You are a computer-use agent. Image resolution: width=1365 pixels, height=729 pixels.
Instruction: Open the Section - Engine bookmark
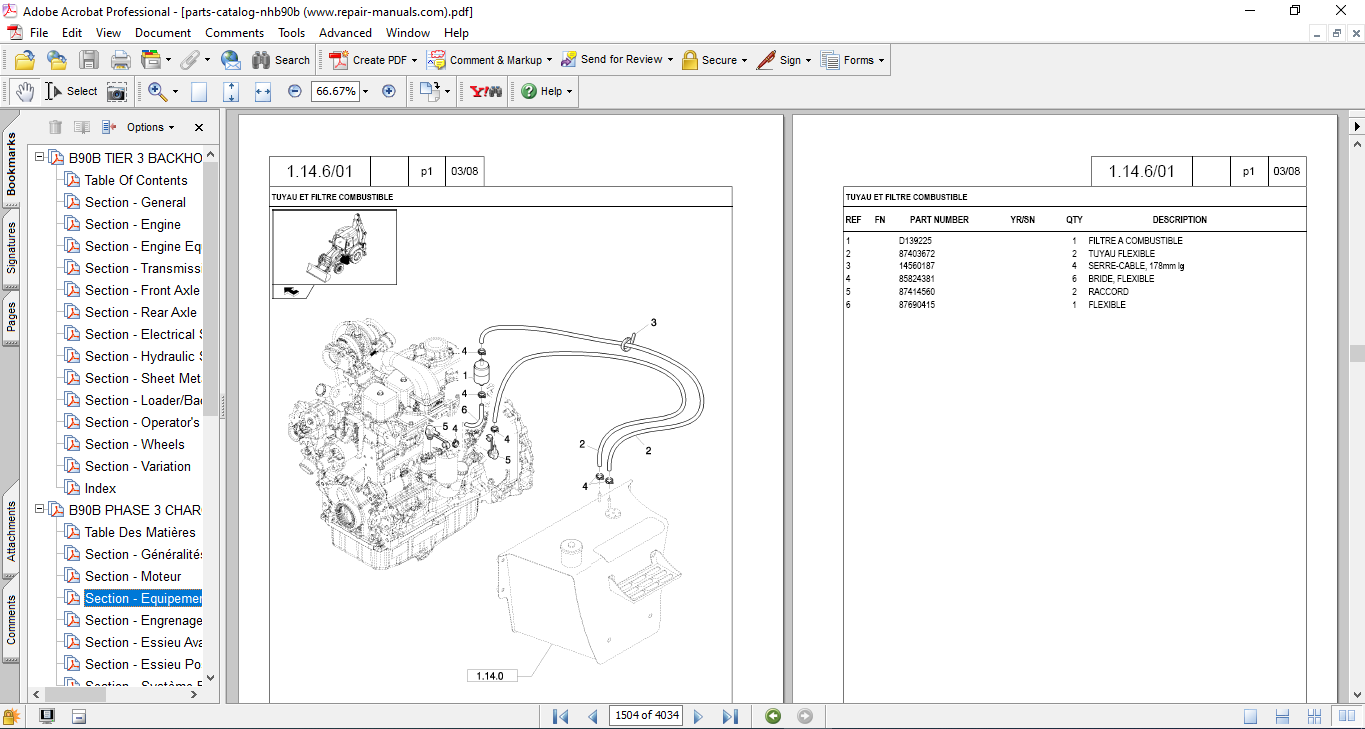[x=133, y=224]
